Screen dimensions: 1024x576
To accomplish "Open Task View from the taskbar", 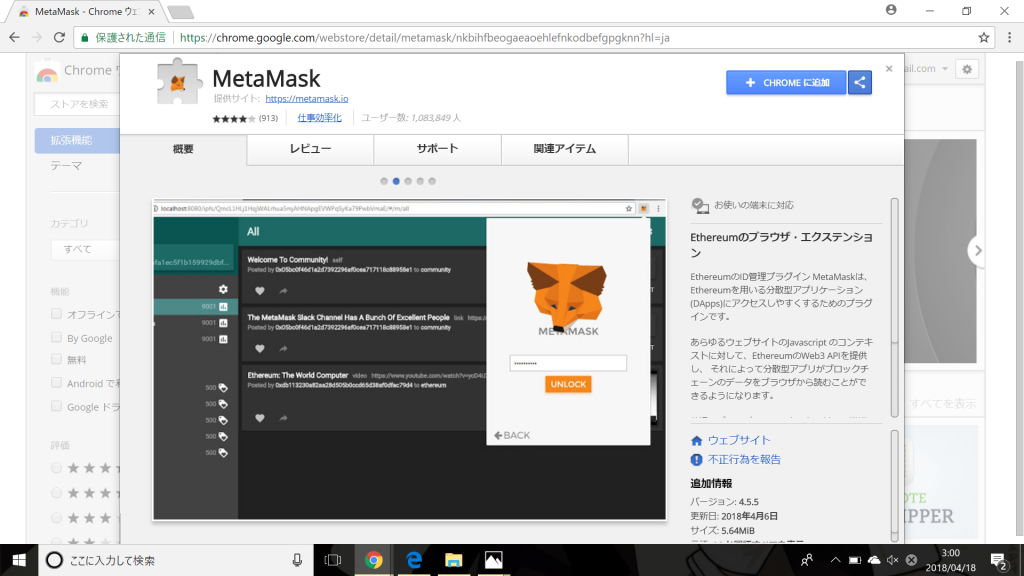I will click(333, 560).
